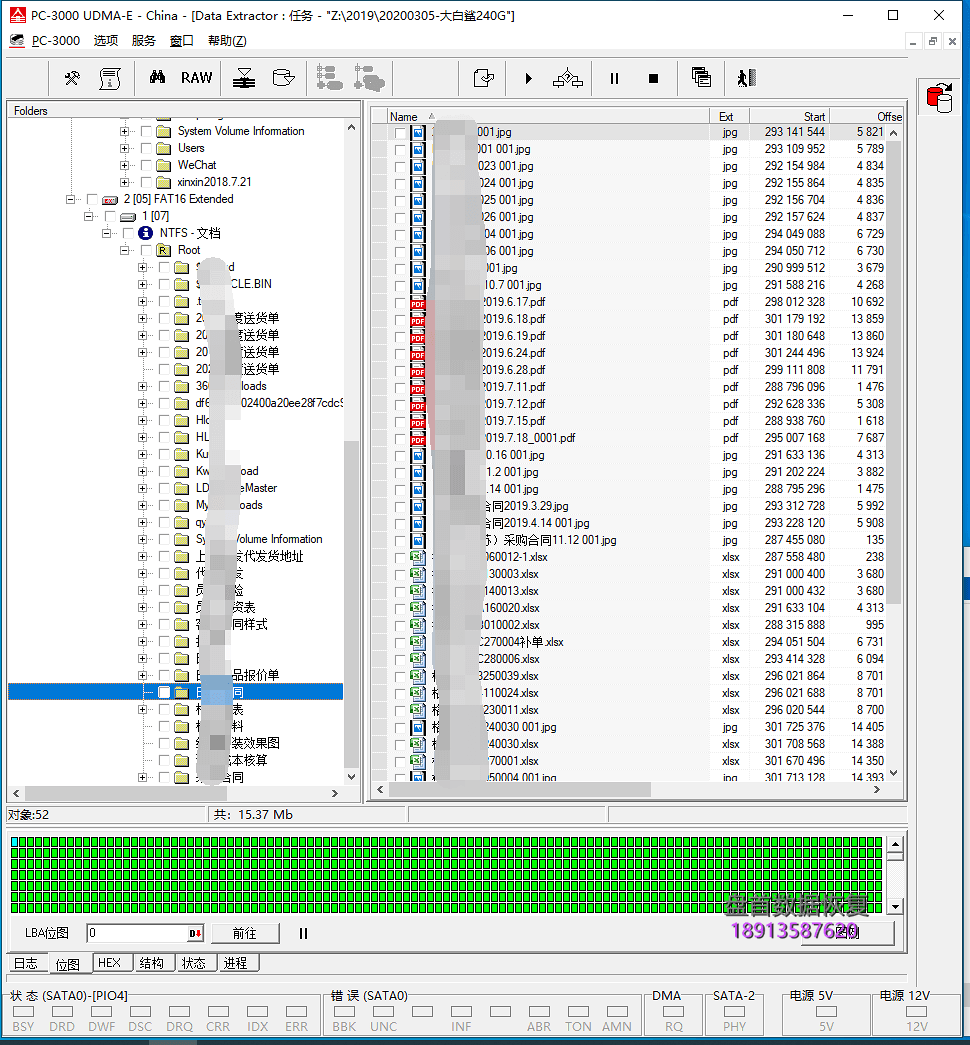Click the Excel icon of 30003.xlsx
The height and width of the screenshot is (1045, 970).
click(418, 574)
